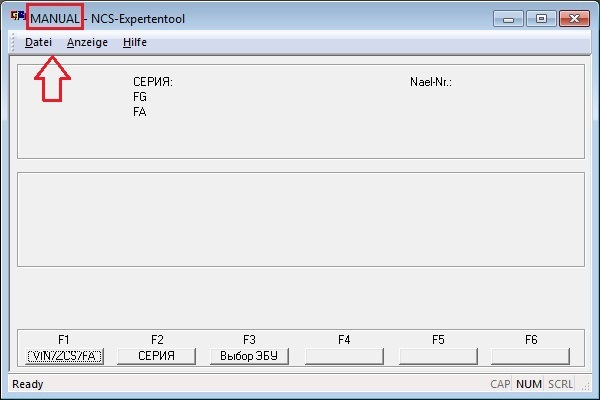Click the VIN/ZCS/FA button under F1

64,356
